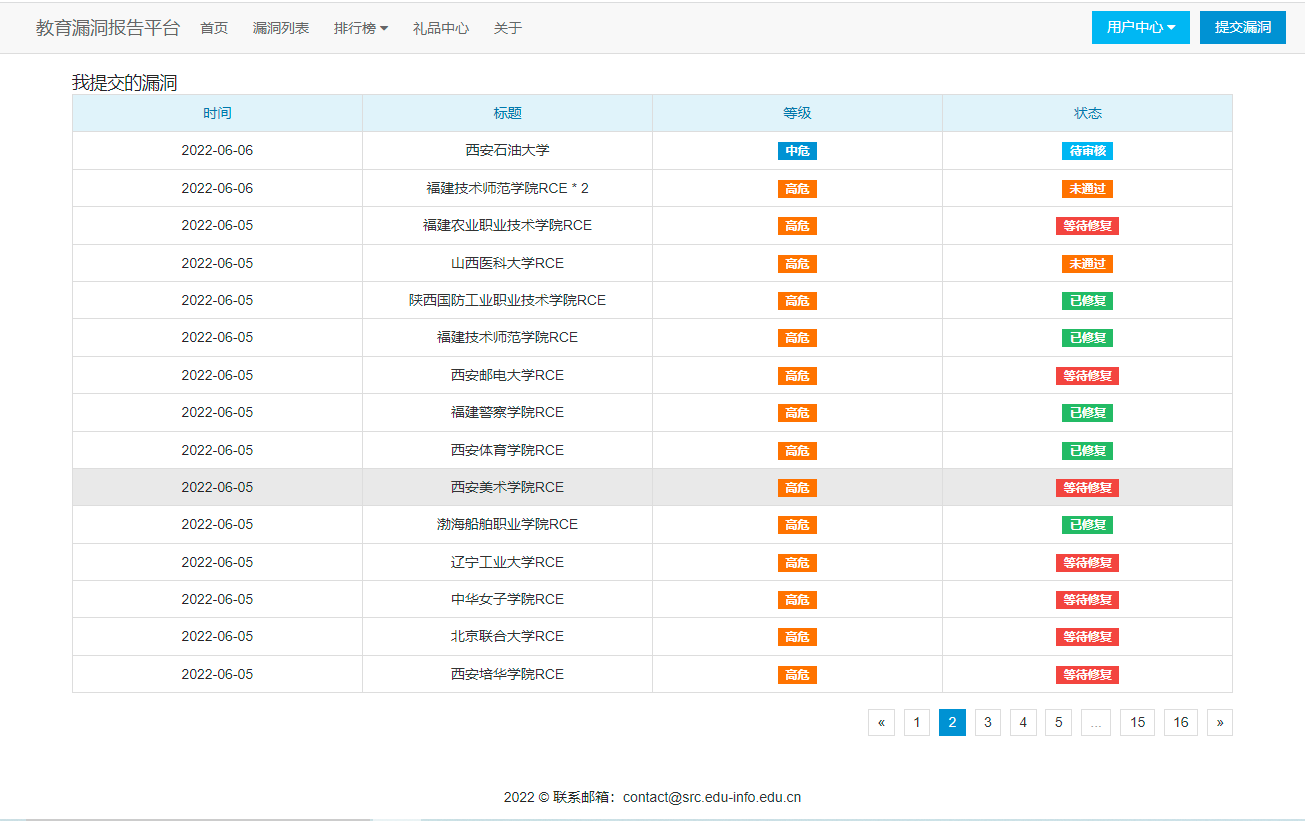Click 等待修复 status for 福建农业职业技术学院RCE

1087,226
